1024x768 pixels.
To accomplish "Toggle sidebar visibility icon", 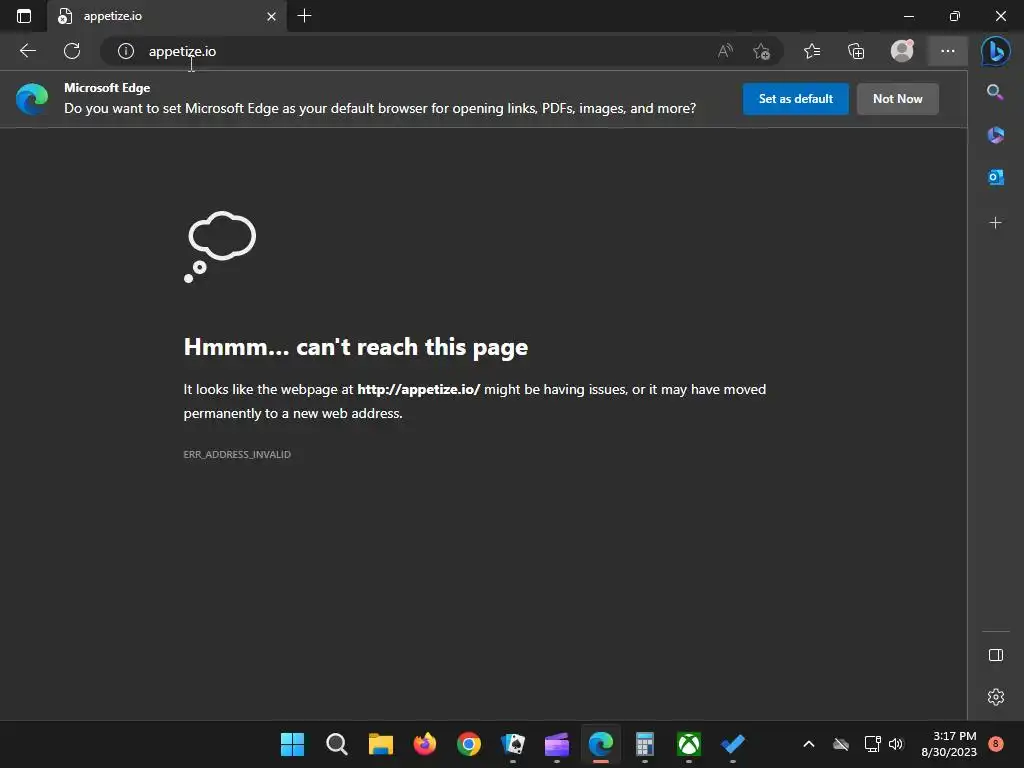I will coord(995,655).
